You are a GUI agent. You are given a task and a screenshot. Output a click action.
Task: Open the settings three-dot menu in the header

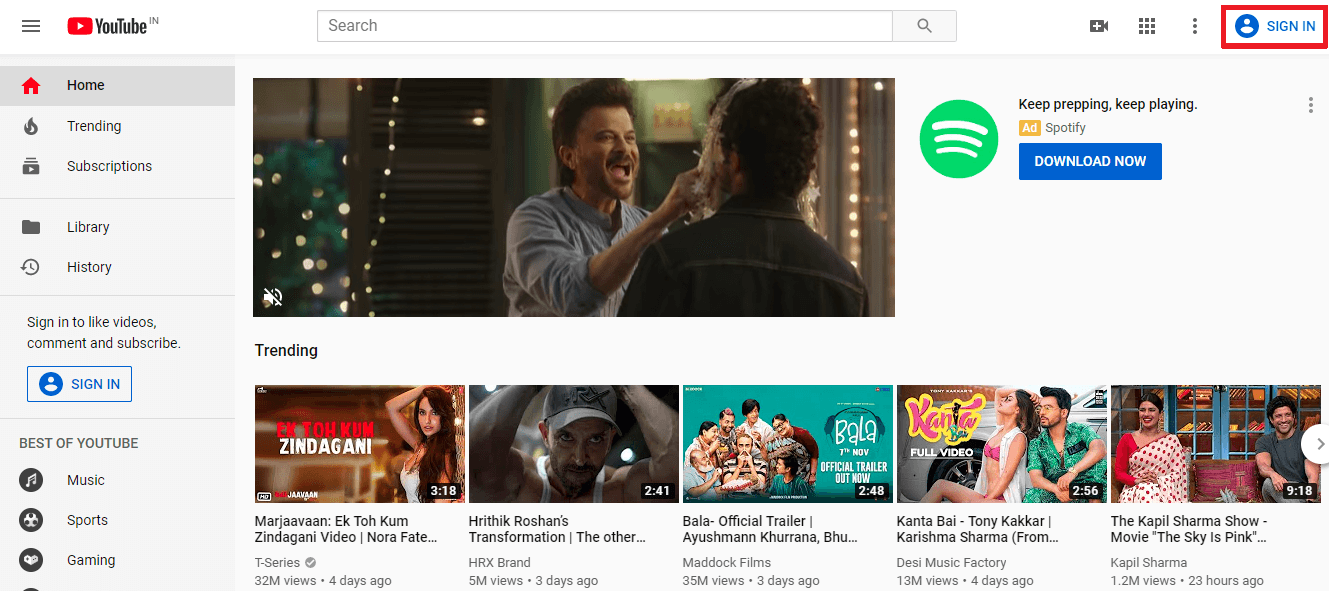(1194, 26)
